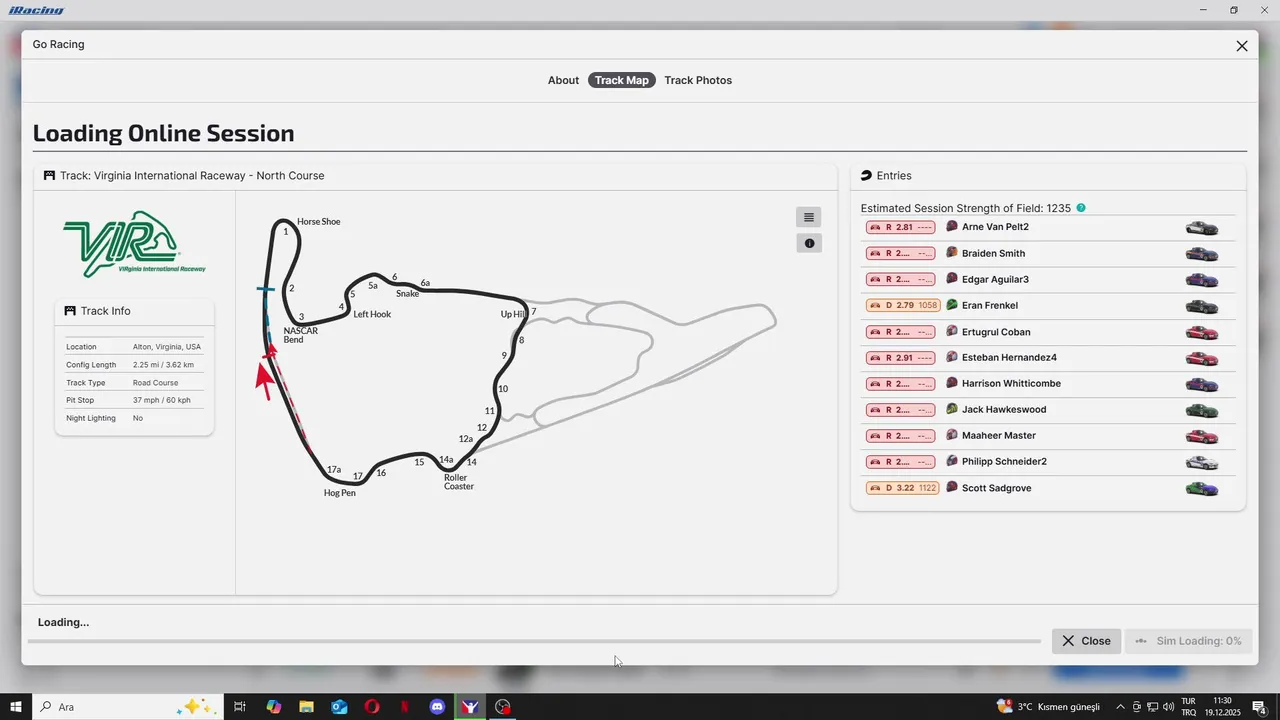Click Arne Van Pelt2's R 2.81 license badge

900,227
